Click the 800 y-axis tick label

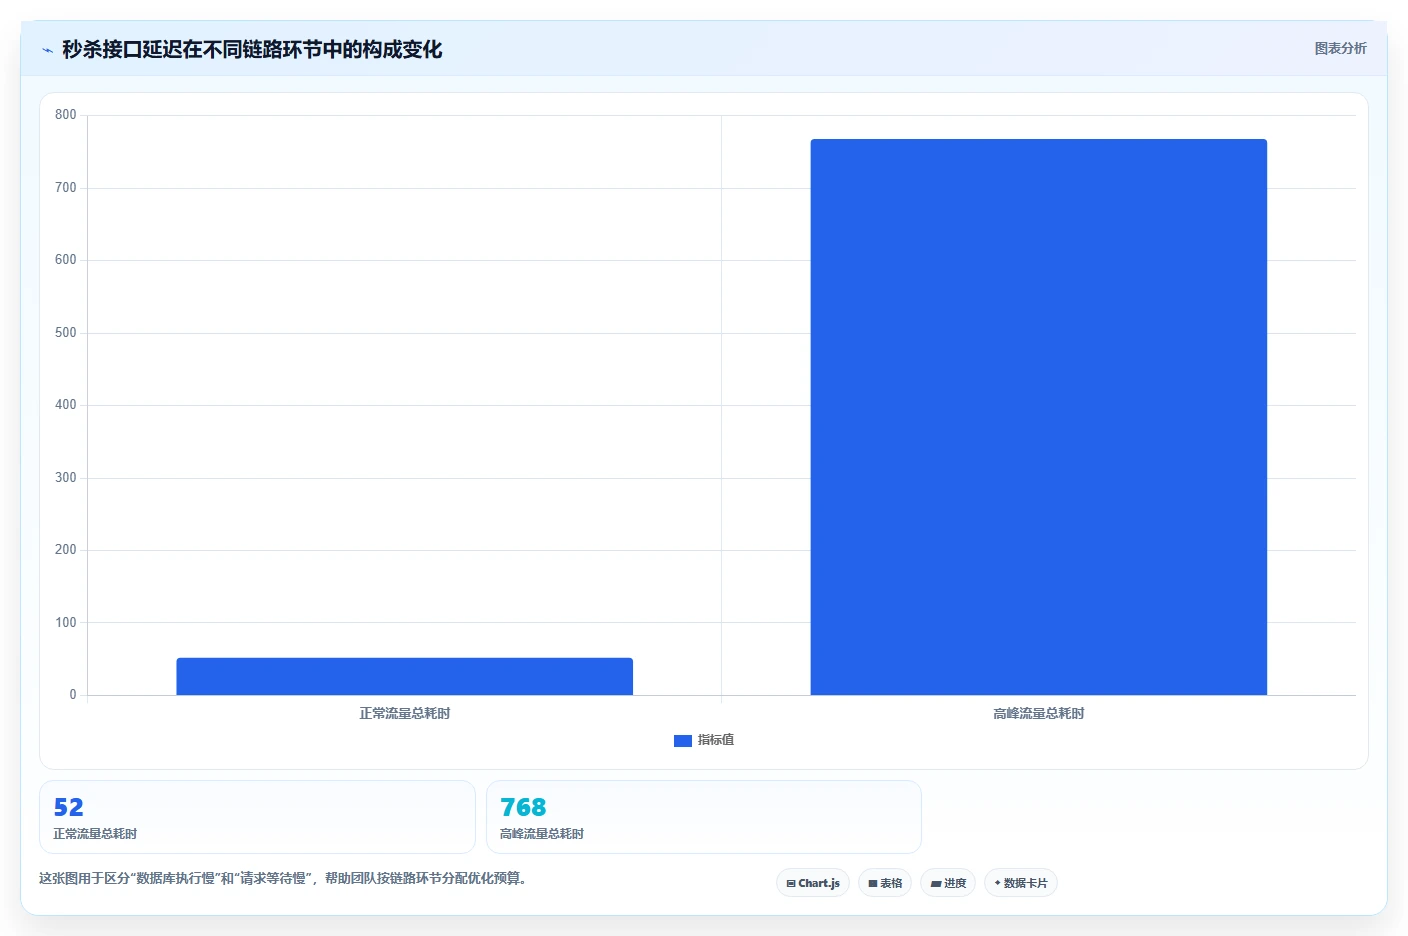click(x=66, y=115)
